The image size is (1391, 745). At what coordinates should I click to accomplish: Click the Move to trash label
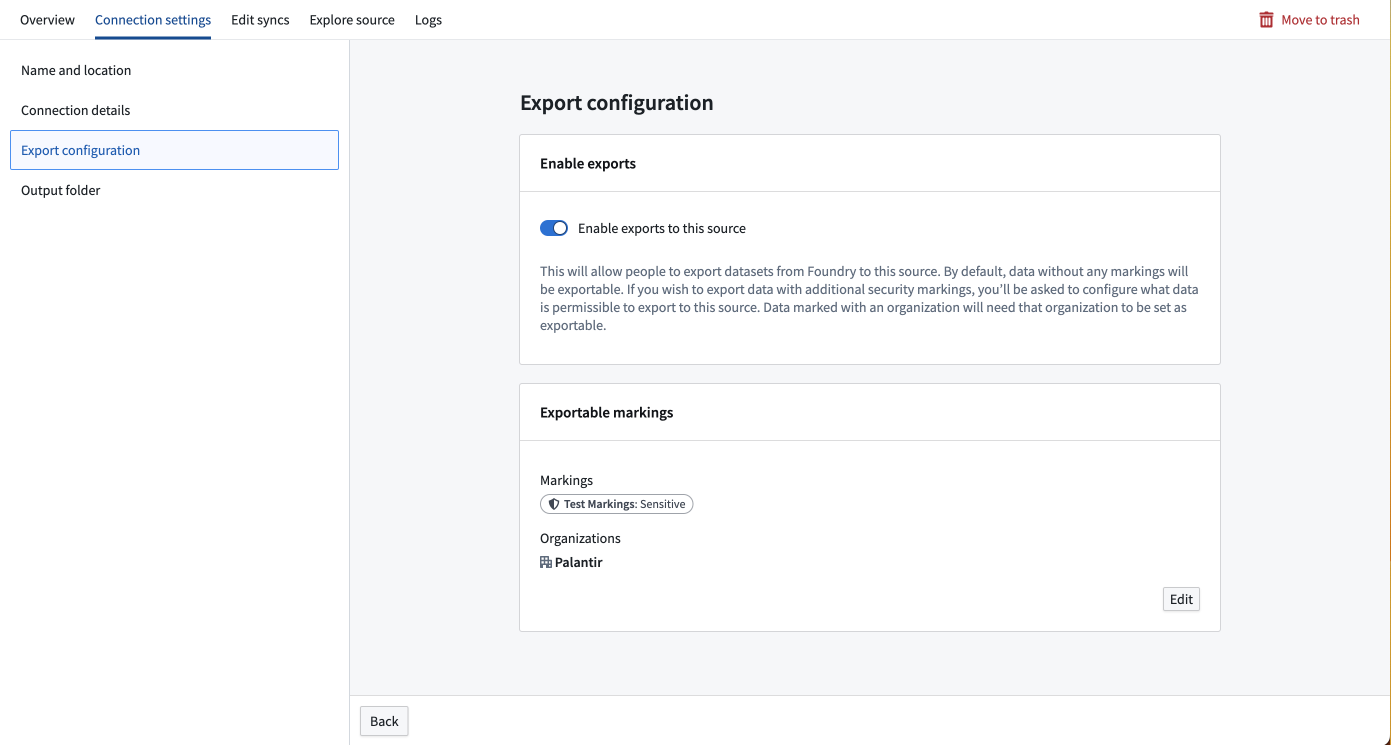point(1320,20)
